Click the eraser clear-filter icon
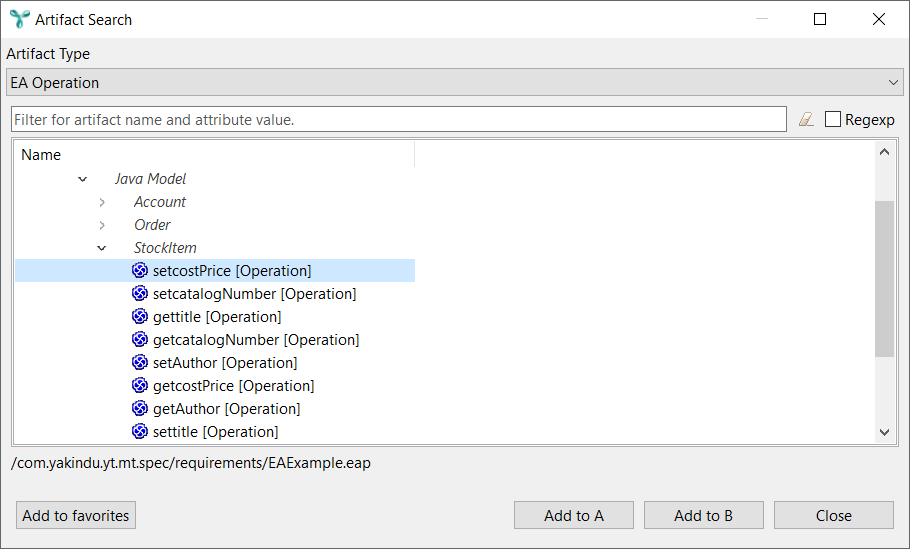The image size is (910, 549). pyautogui.click(x=806, y=120)
